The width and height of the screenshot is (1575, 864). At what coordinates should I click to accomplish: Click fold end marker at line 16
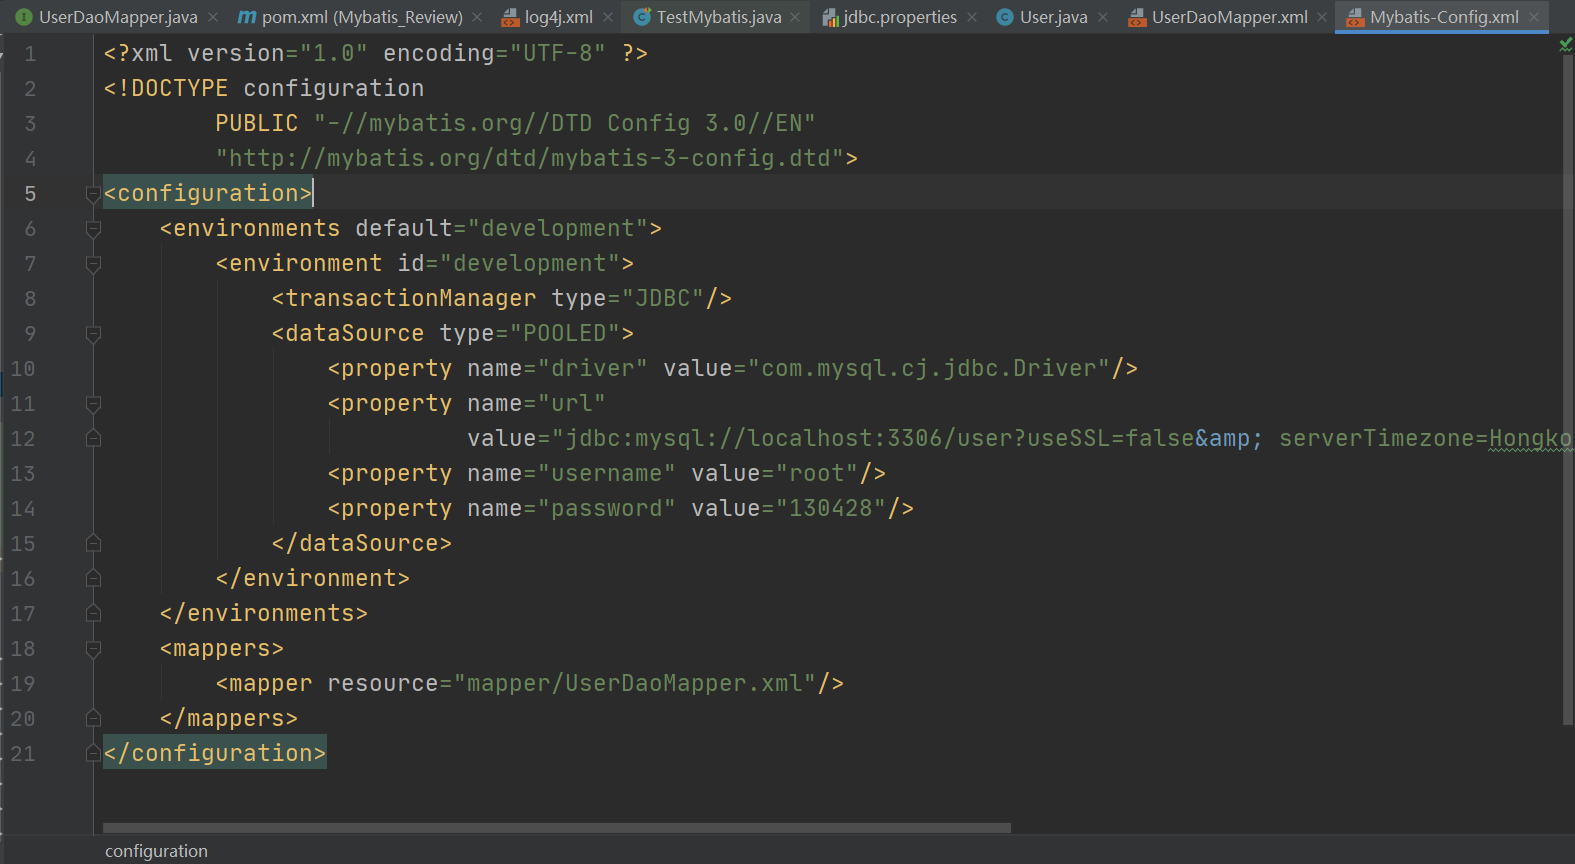click(x=93, y=578)
